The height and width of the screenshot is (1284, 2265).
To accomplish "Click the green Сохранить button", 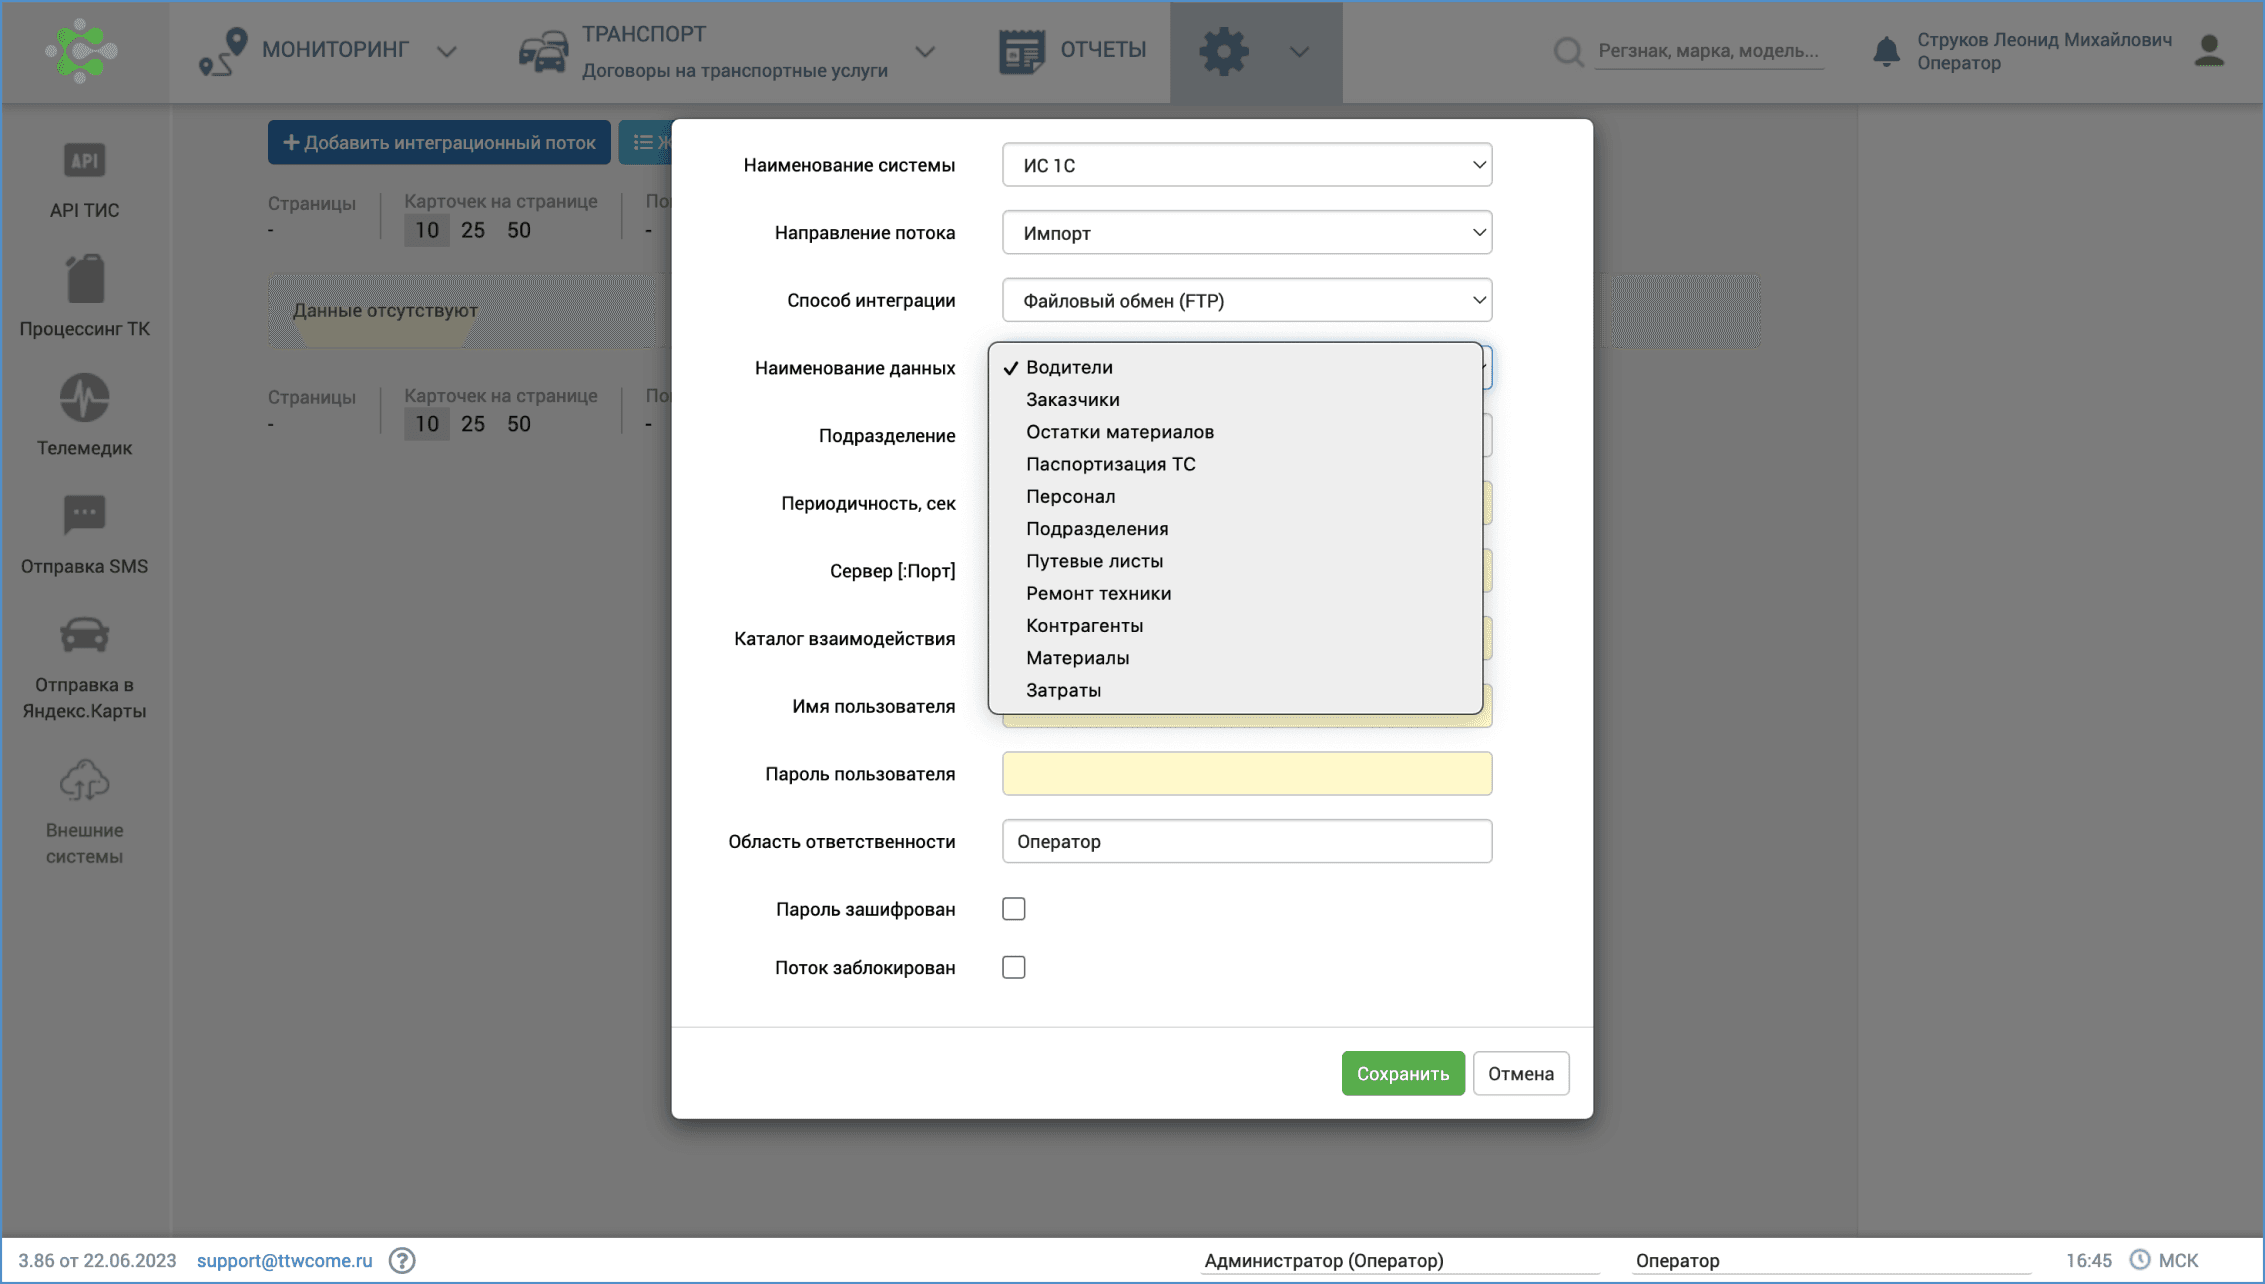I will click(1402, 1073).
